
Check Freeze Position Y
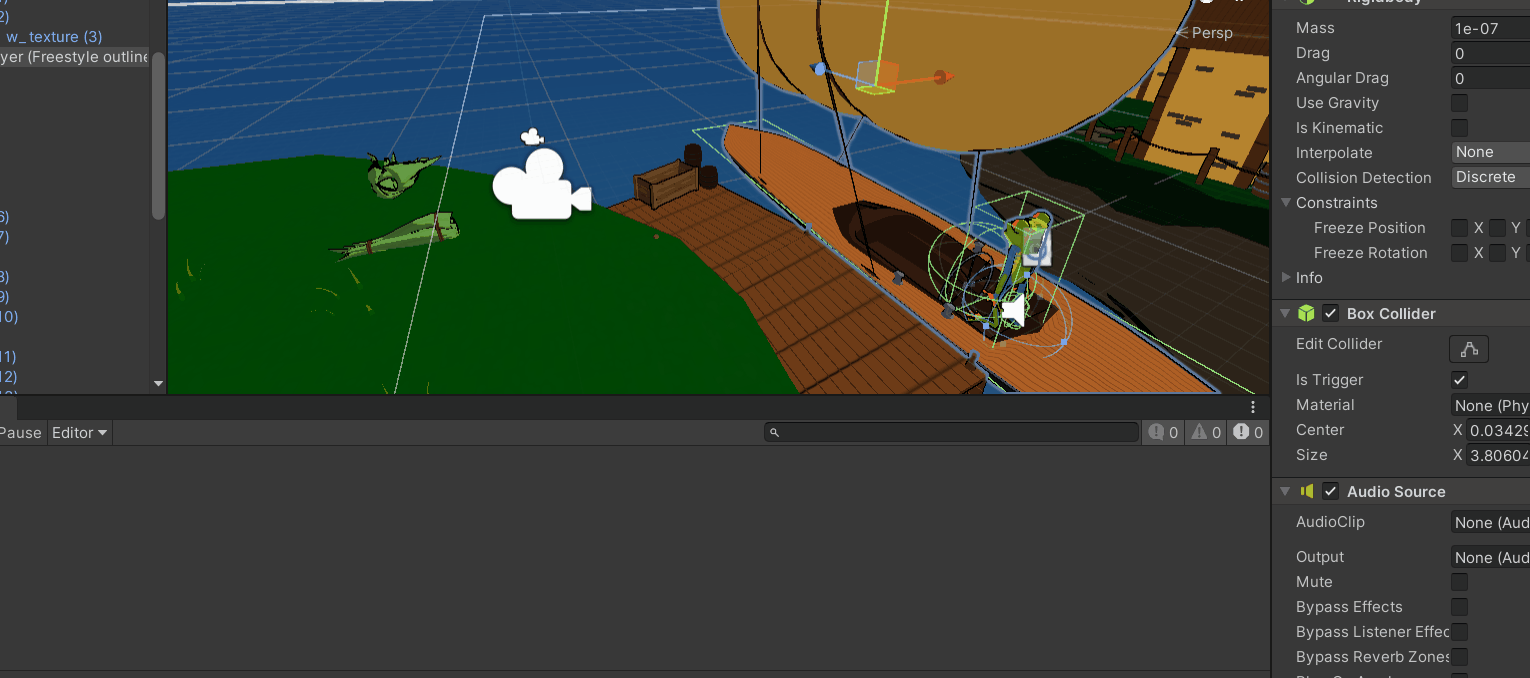tap(1497, 228)
